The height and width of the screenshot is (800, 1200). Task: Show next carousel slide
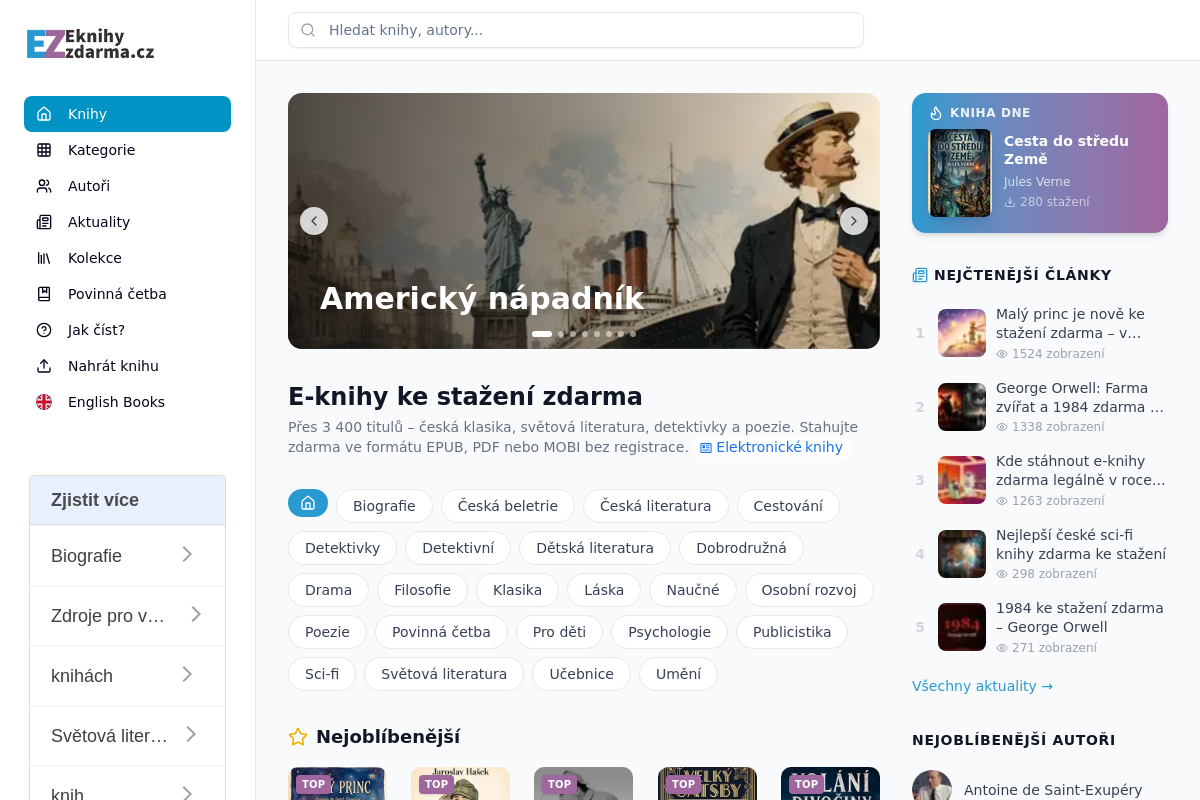tap(854, 221)
